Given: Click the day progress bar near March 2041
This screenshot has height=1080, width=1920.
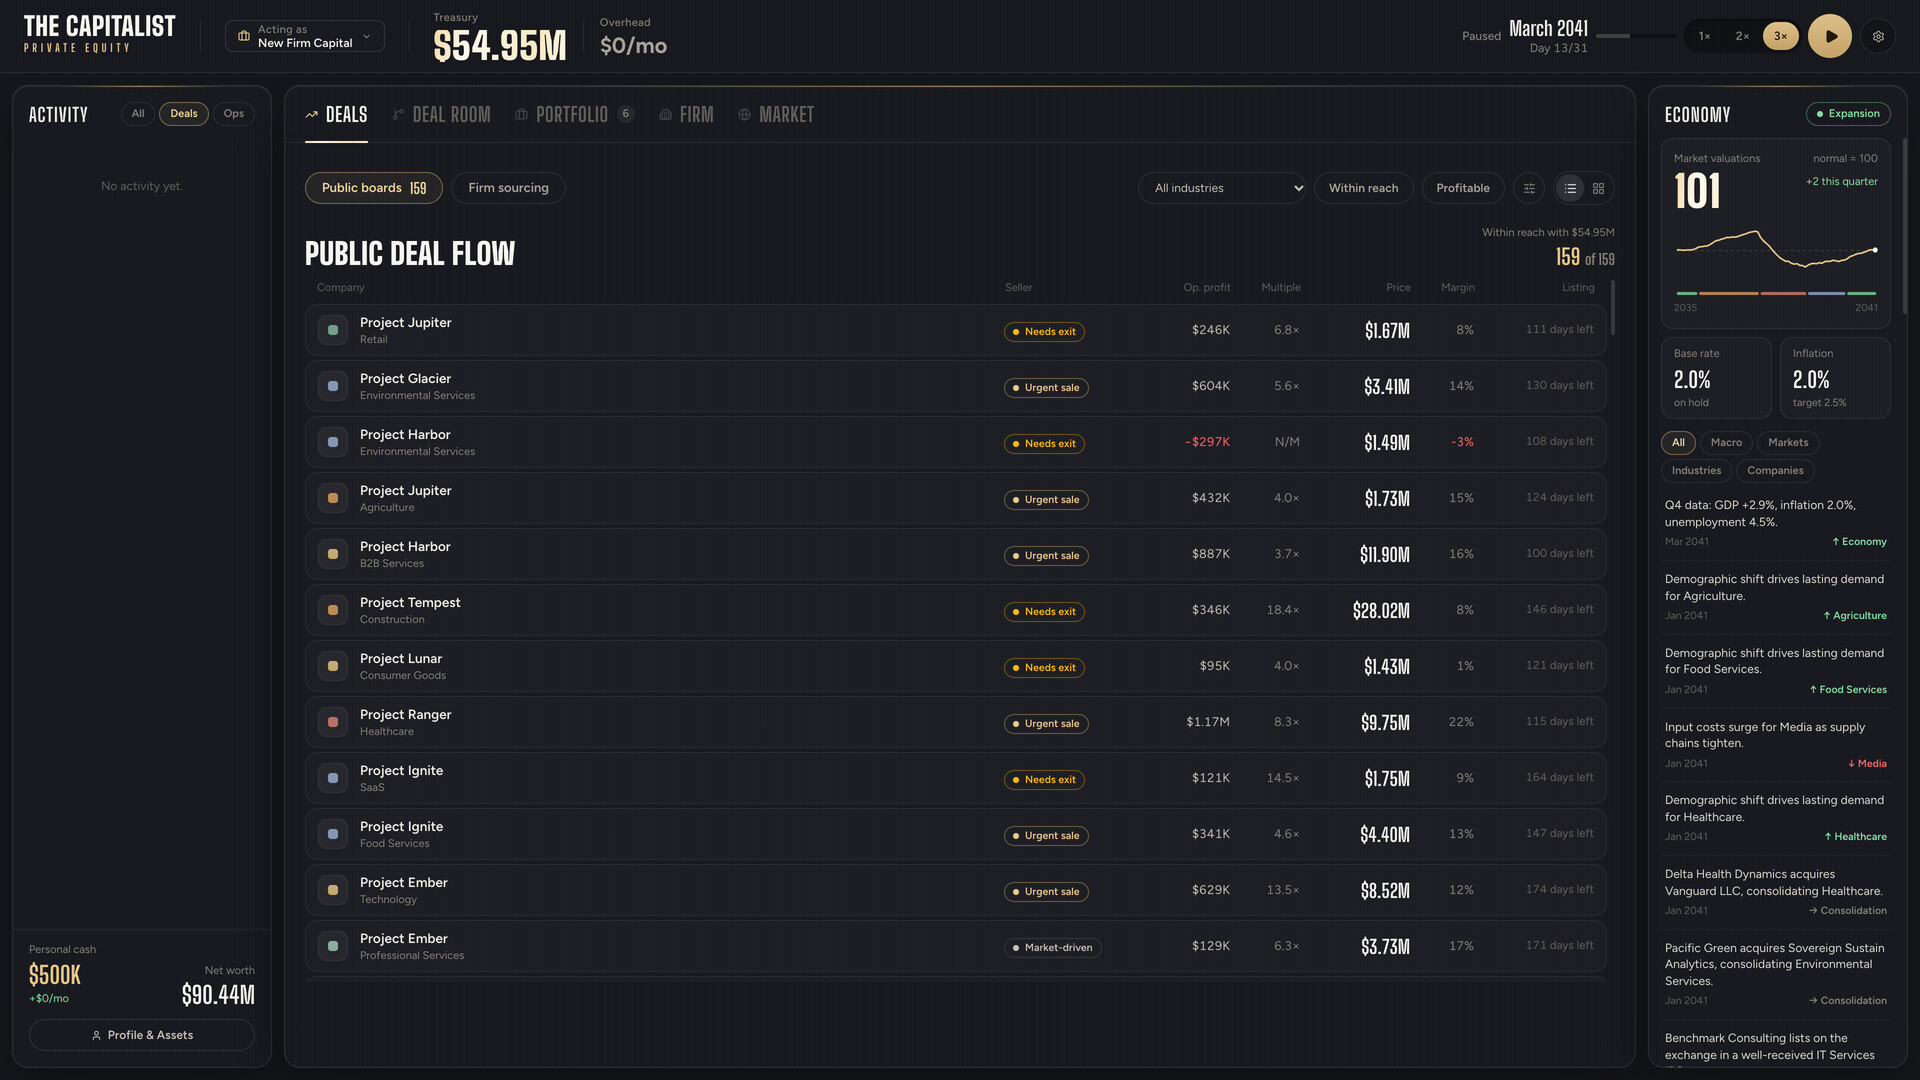Looking at the screenshot, I should [x=1635, y=36].
